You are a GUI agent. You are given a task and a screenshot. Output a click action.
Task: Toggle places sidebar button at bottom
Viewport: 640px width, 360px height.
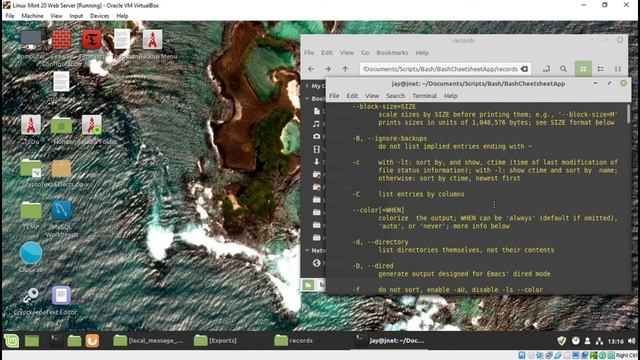tap(309, 284)
